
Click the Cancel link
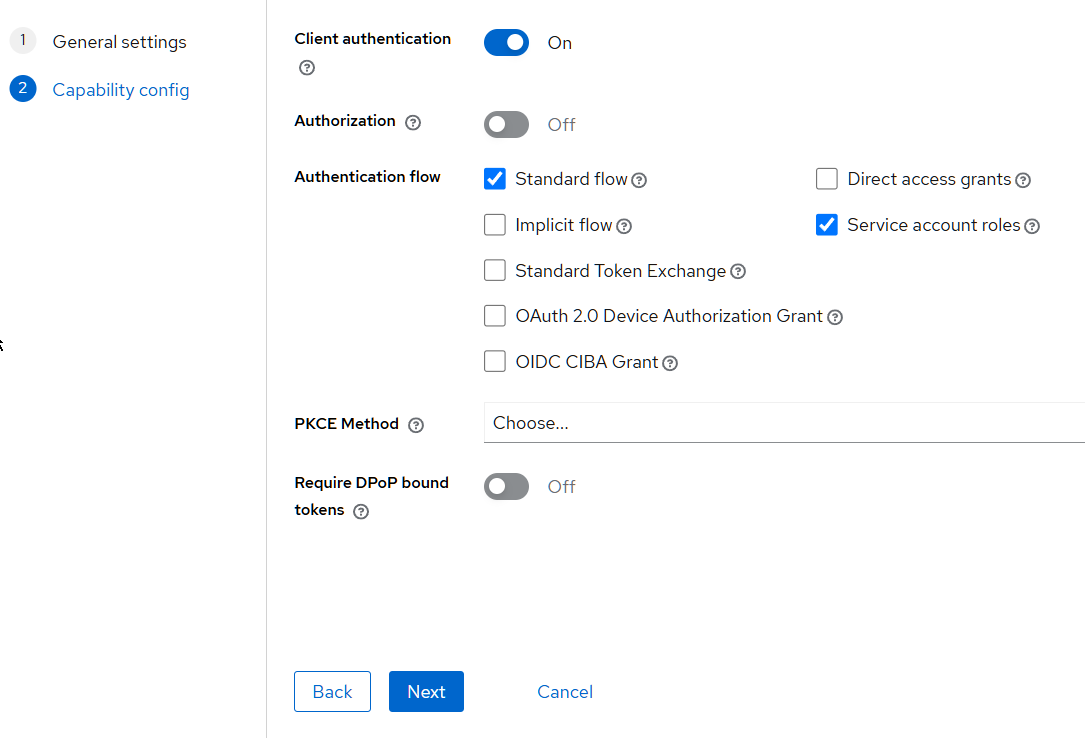(x=565, y=692)
